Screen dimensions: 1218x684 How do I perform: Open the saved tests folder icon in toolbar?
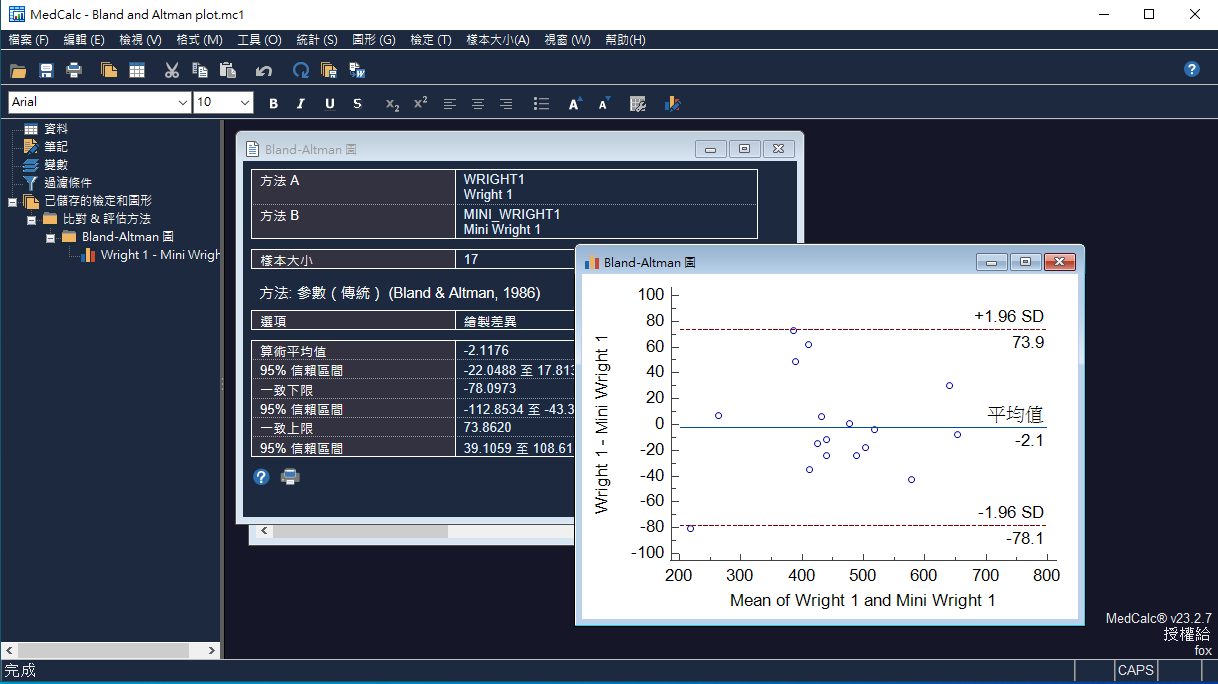pyautogui.click(x=109, y=70)
